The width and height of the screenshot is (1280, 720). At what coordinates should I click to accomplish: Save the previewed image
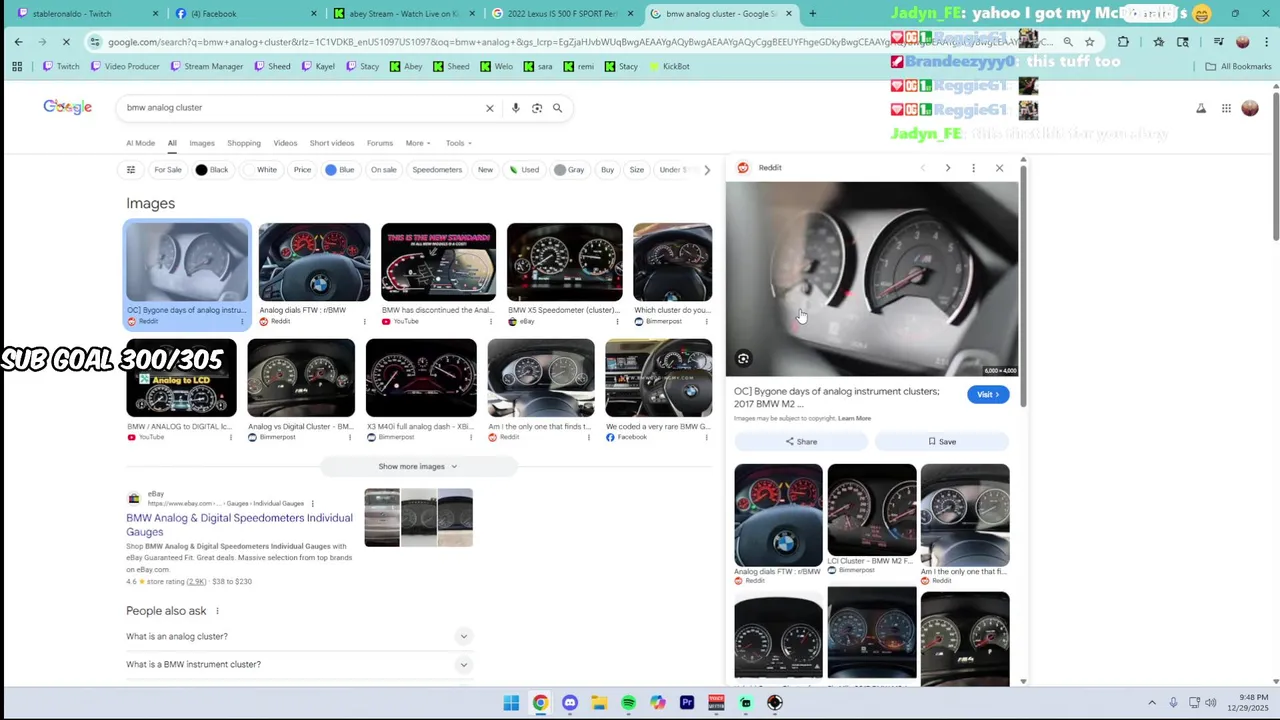(942, 442)
